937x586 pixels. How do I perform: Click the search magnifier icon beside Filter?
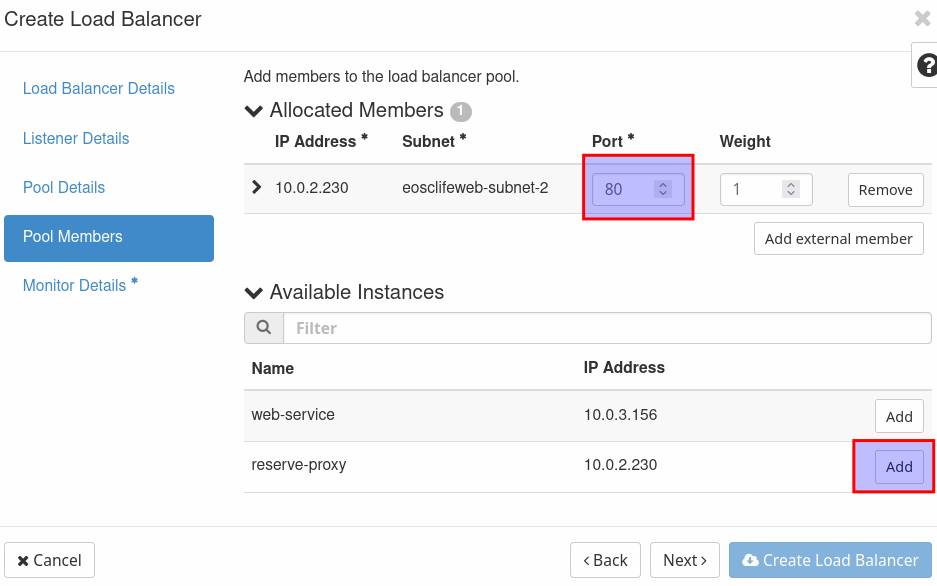(x=264, y=328)
